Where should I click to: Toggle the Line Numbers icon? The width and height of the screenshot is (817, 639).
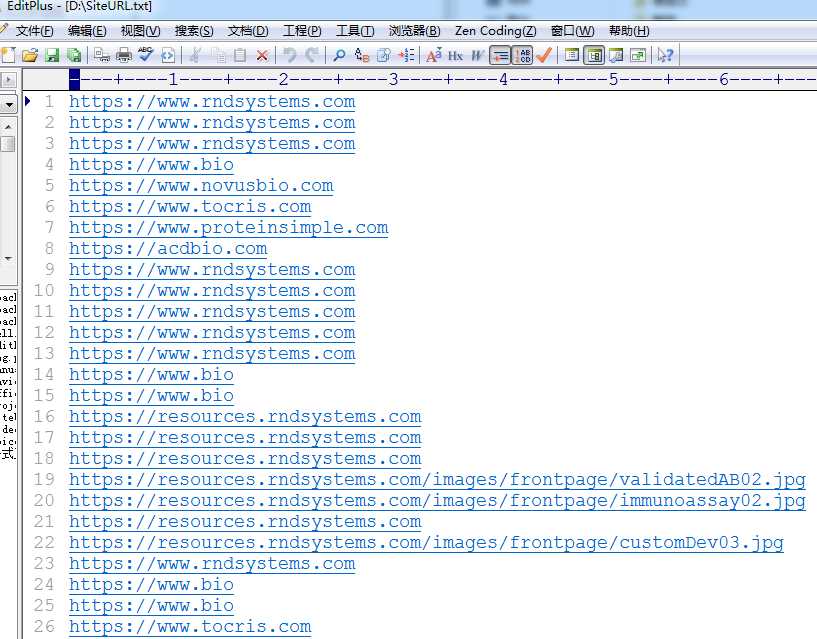click(522, 55)
